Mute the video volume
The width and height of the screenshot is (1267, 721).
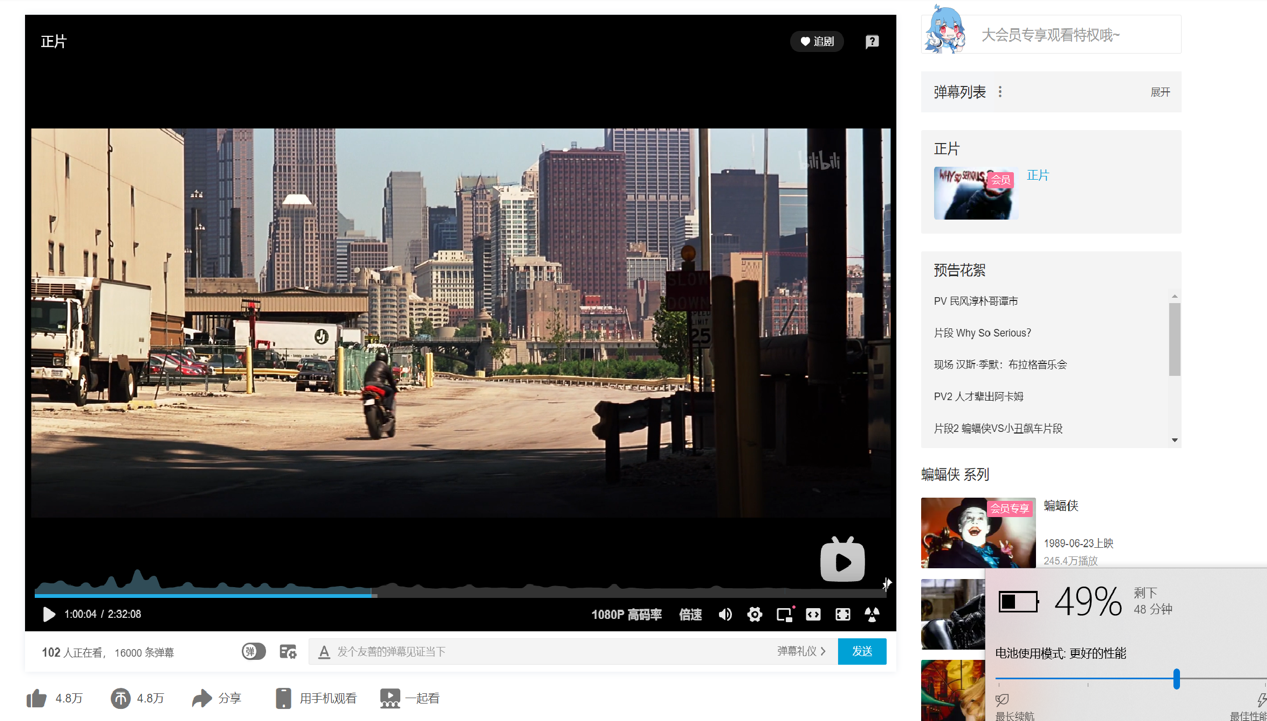725,615
